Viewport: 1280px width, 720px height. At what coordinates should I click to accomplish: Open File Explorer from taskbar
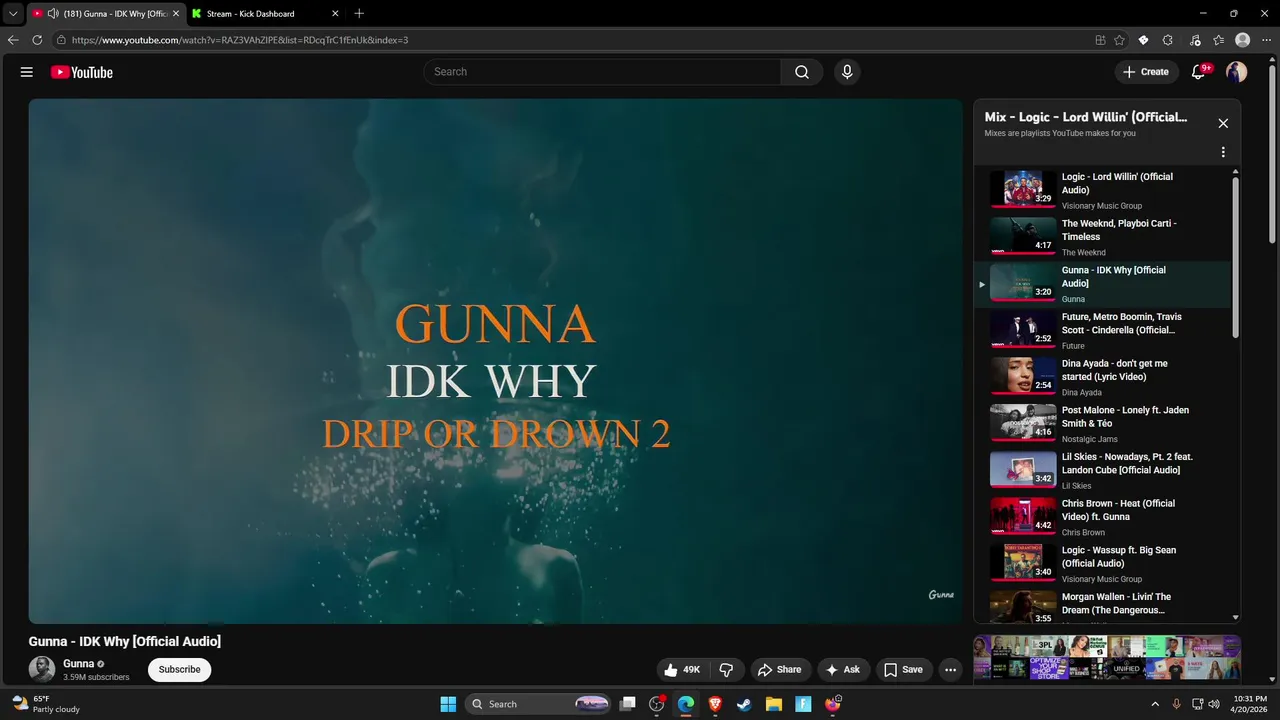coord(773,704)
